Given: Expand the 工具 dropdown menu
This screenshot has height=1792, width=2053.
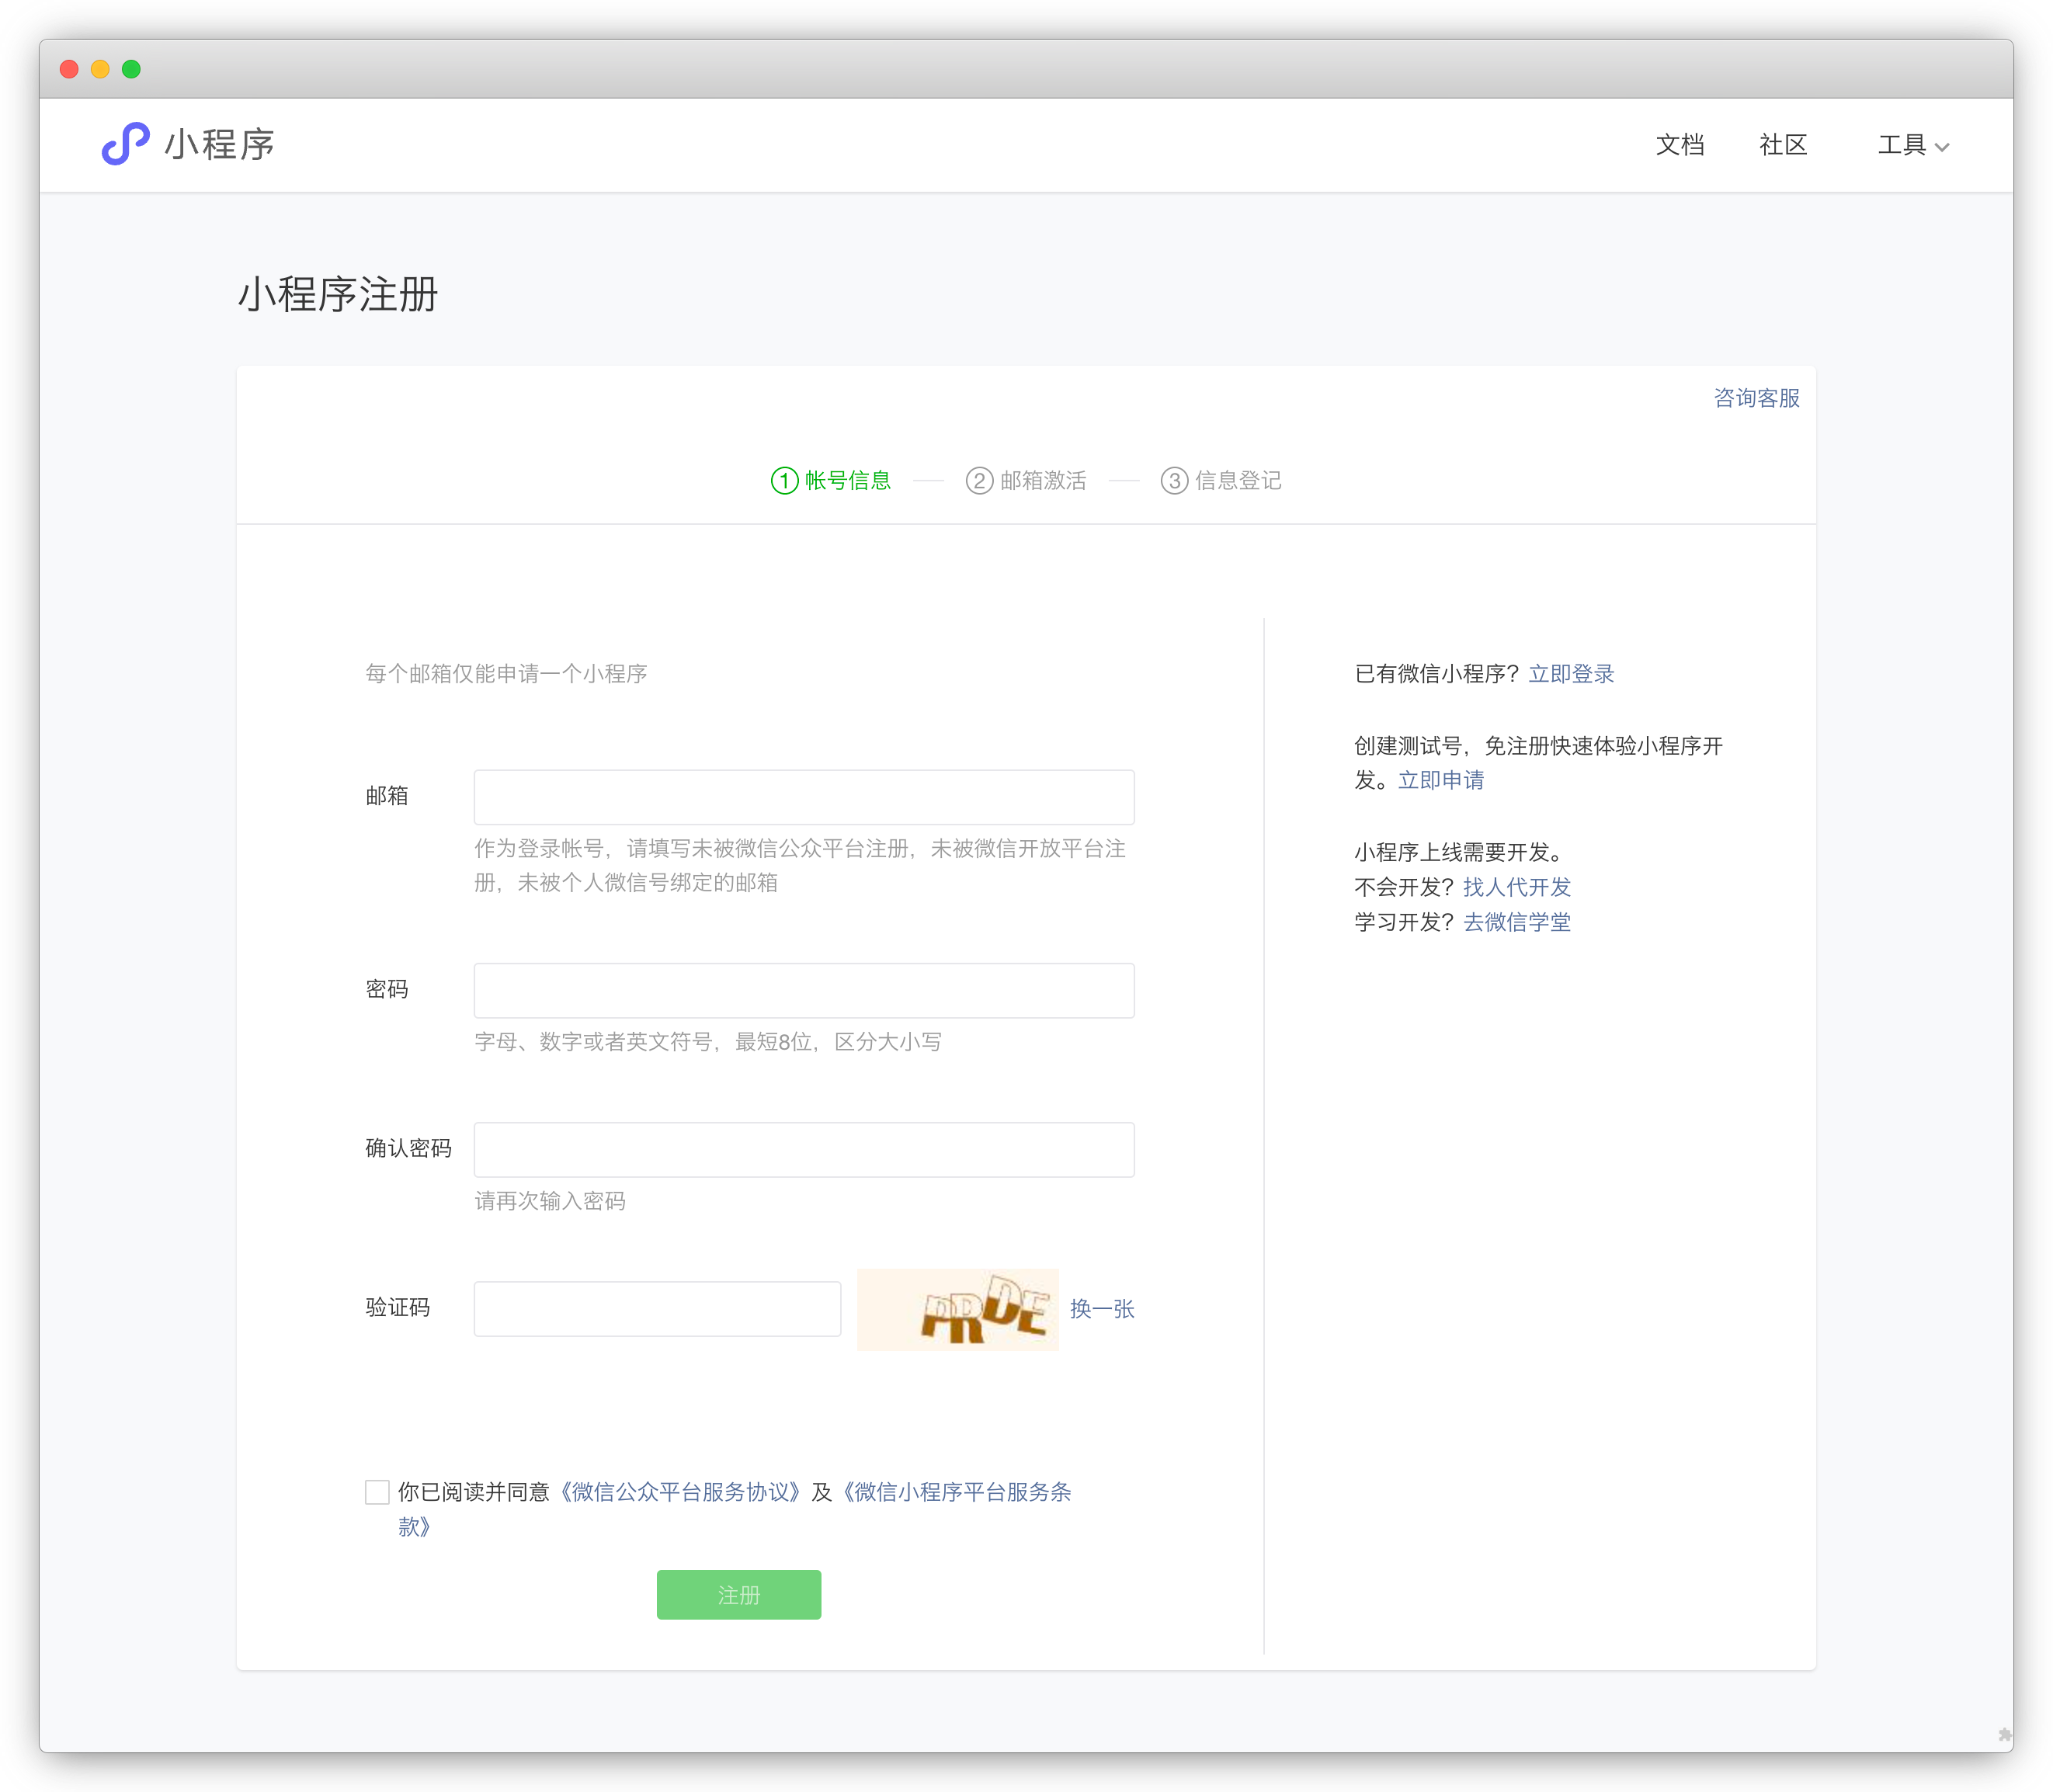Looking at the screenshot, I should pos(1913,145).
